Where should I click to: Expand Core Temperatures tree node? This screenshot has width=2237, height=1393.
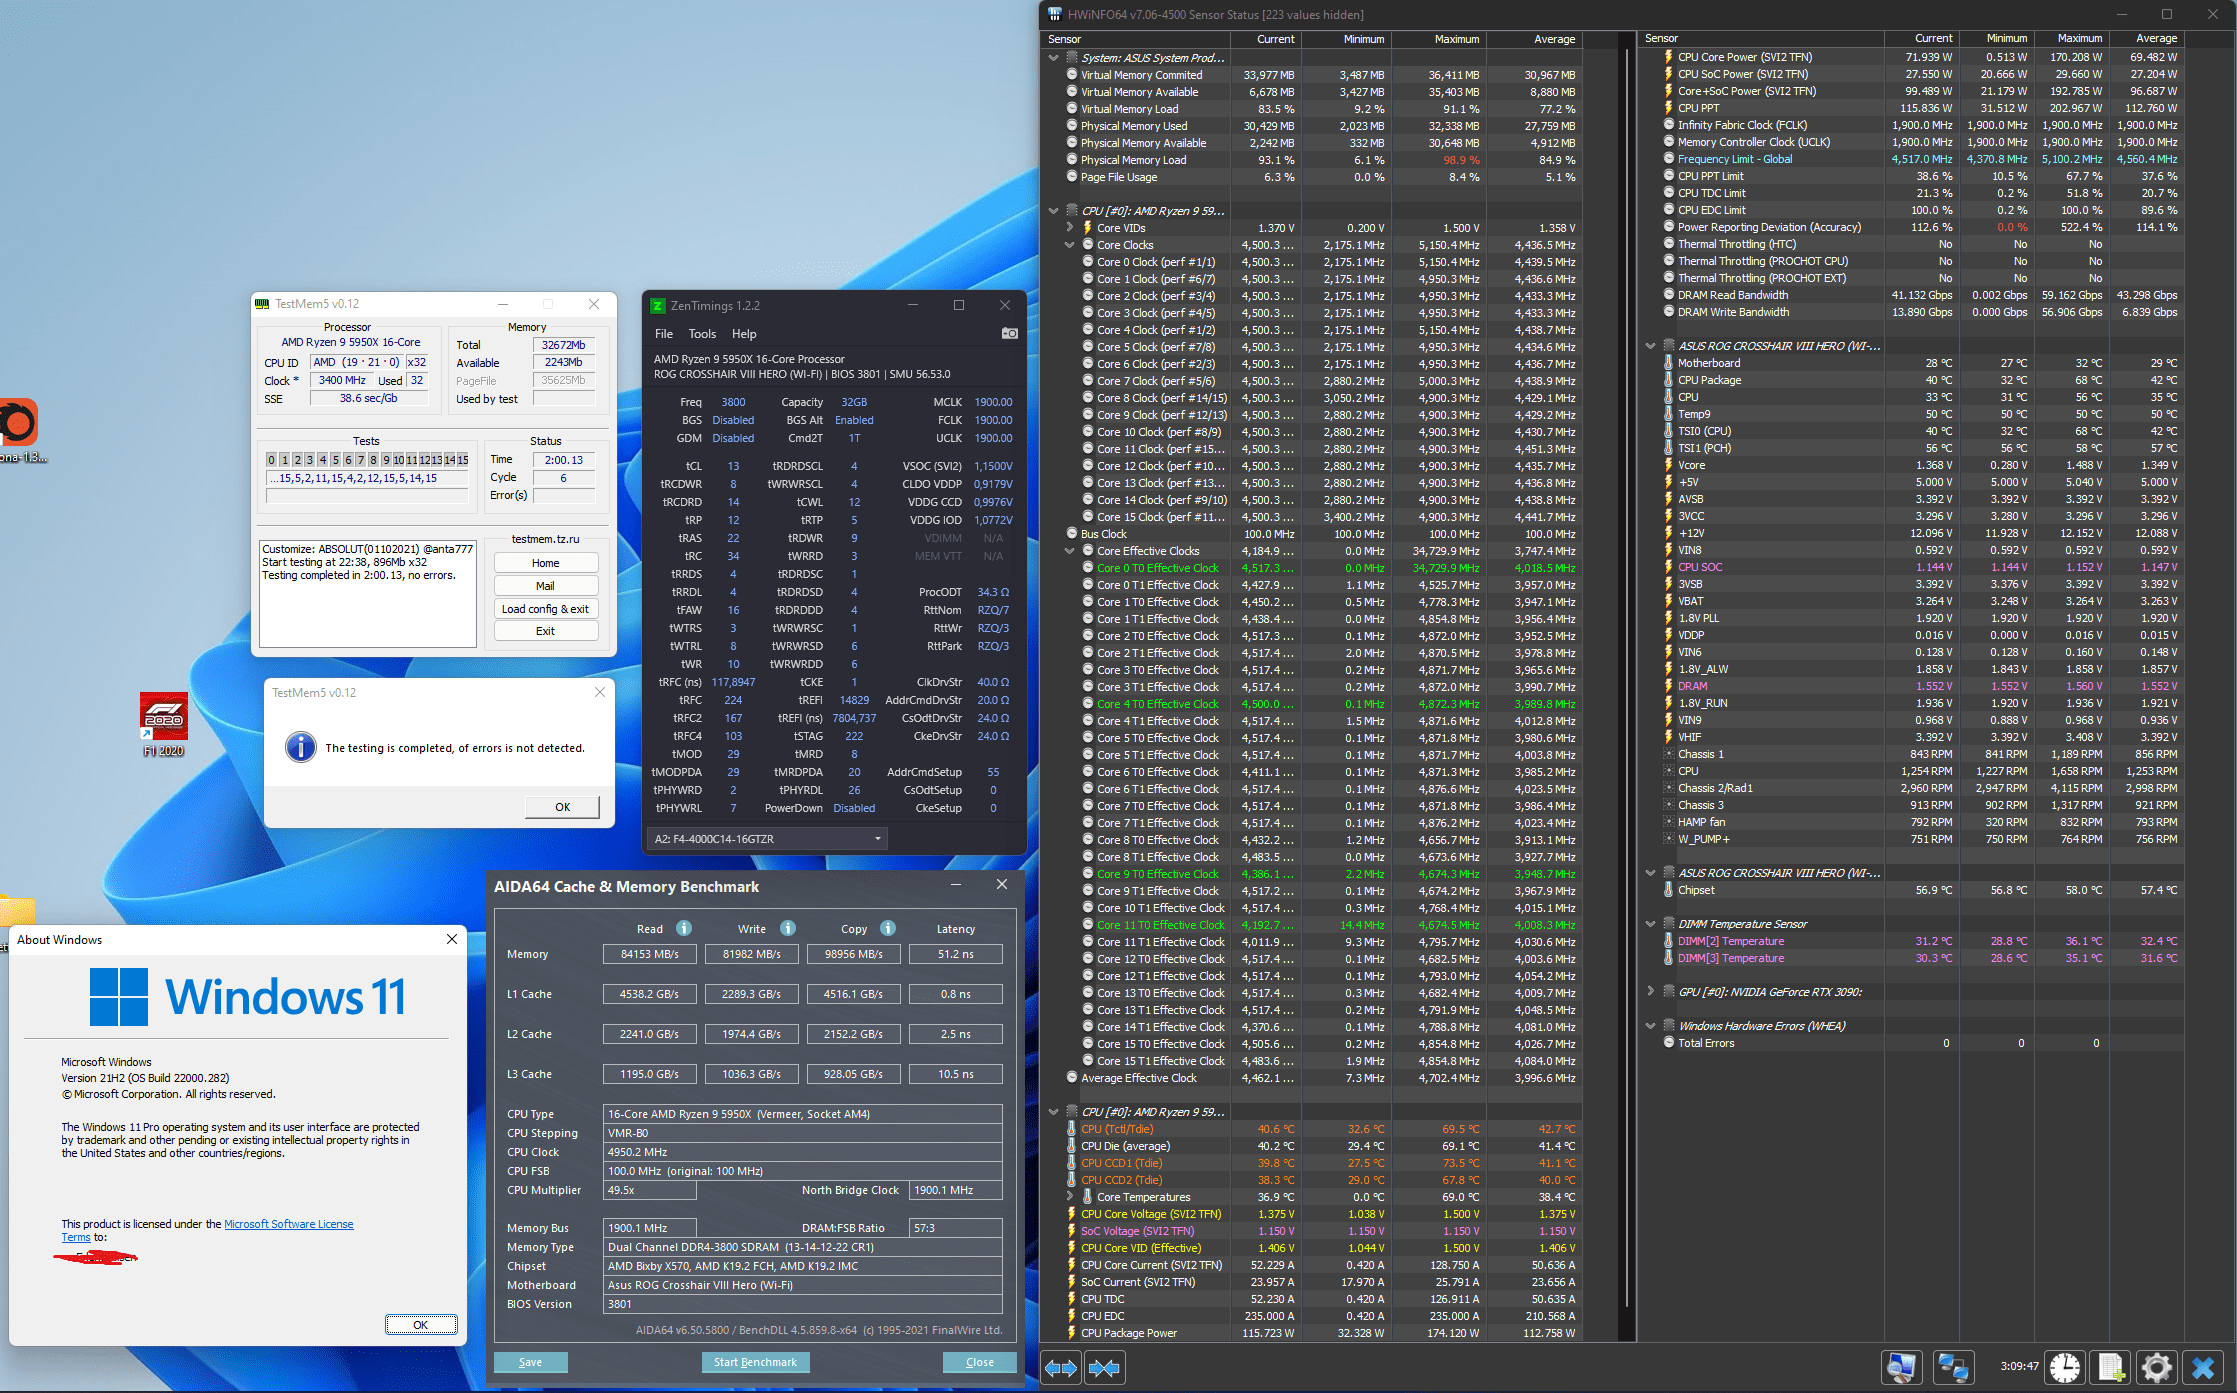point(1069,1197)
